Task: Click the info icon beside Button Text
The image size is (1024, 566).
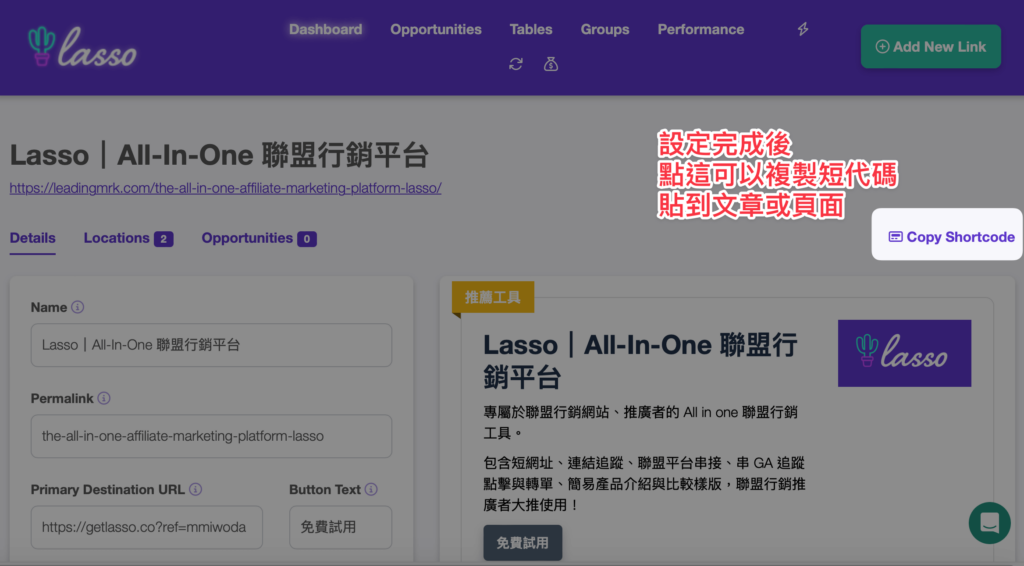Action: 371,489
